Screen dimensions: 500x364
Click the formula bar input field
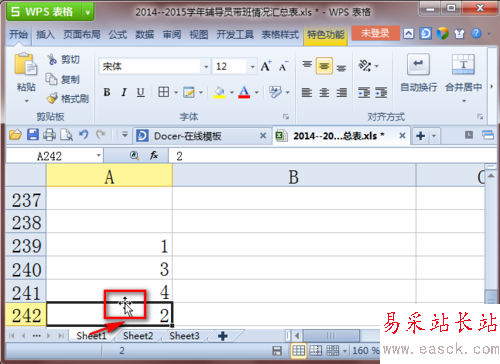(332, 156)
